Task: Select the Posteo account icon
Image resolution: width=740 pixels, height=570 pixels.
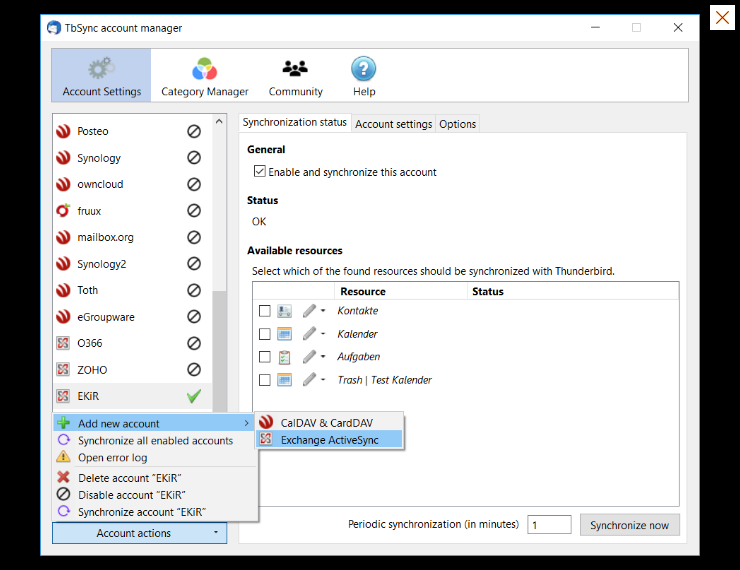Action: point(63,131)
